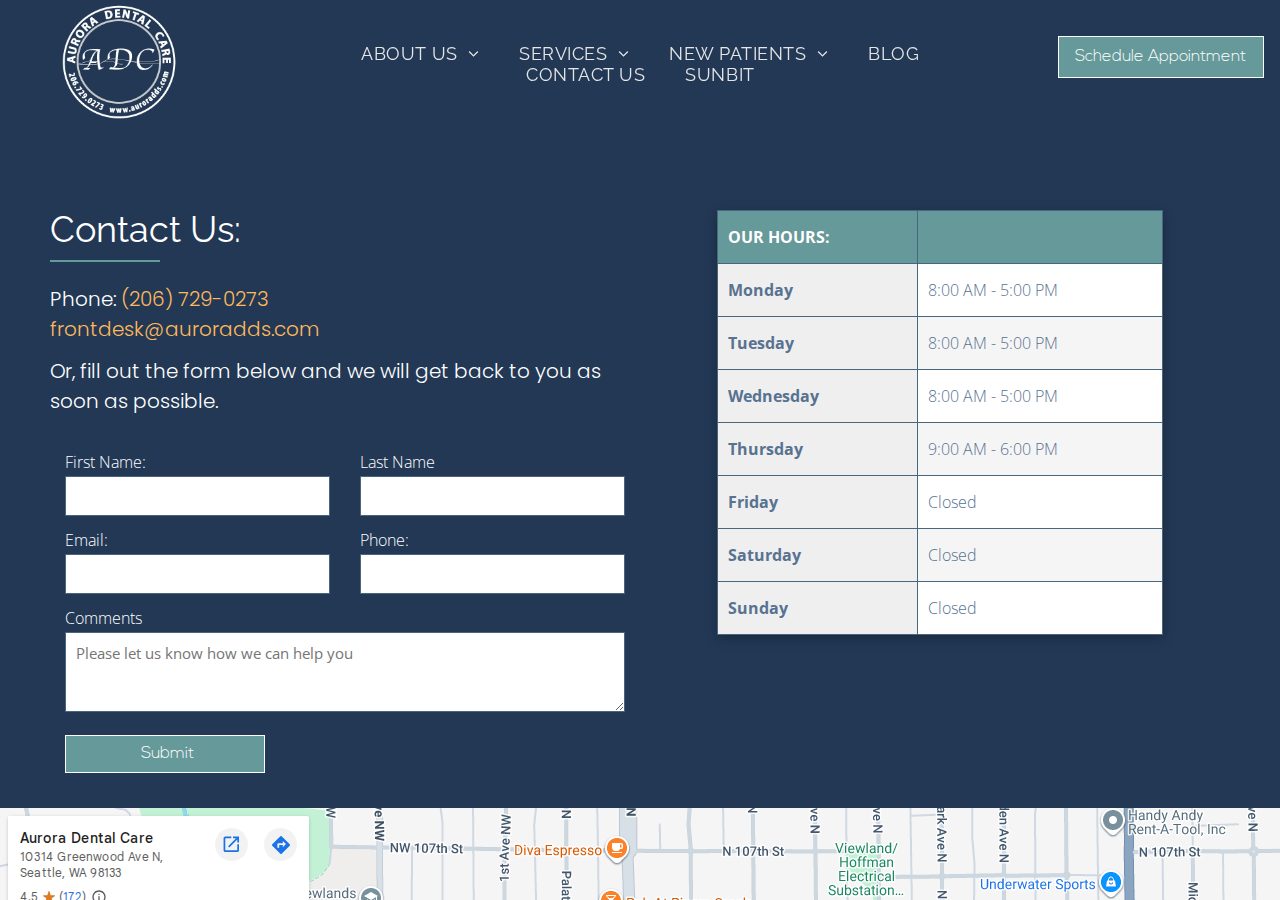Image resolution: width=1280 pixels, height=900 pixels.
Task: Click the Contact Us heading
Action: coord(145,230)
